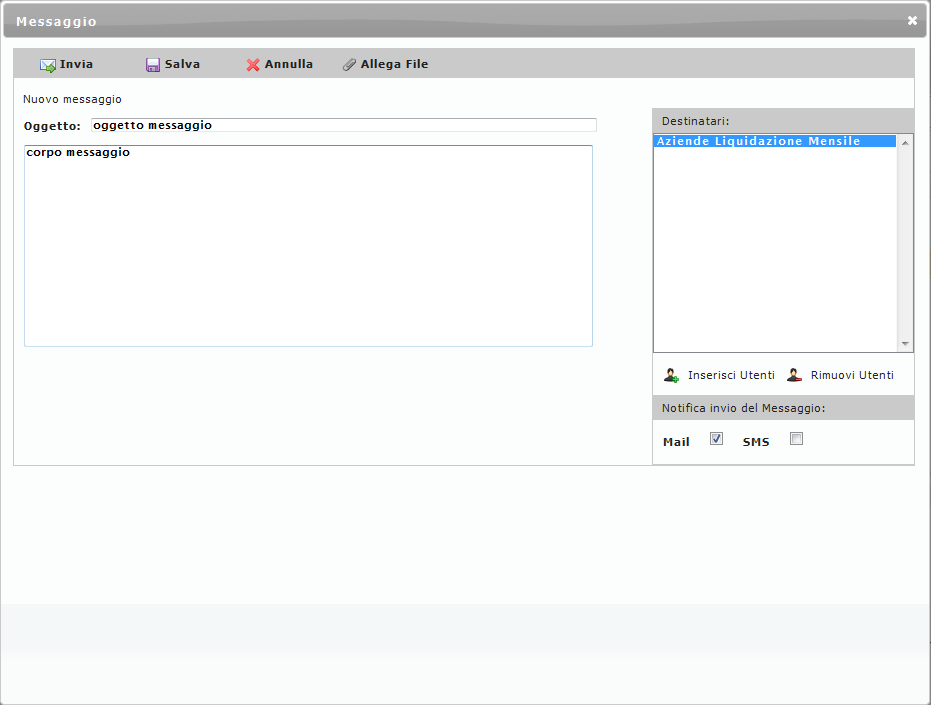Click the red X Annulla icon
931x705 pixels.
(x=253, y=65)
